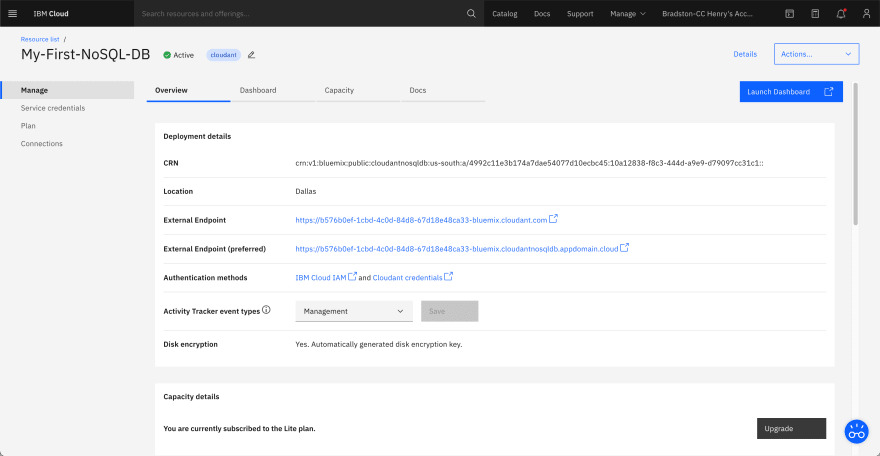Image resolution: width=880 pixels, height=456 pixels.
Task: Open the IBM Cloud IAM link
Action: click(320, 278)
